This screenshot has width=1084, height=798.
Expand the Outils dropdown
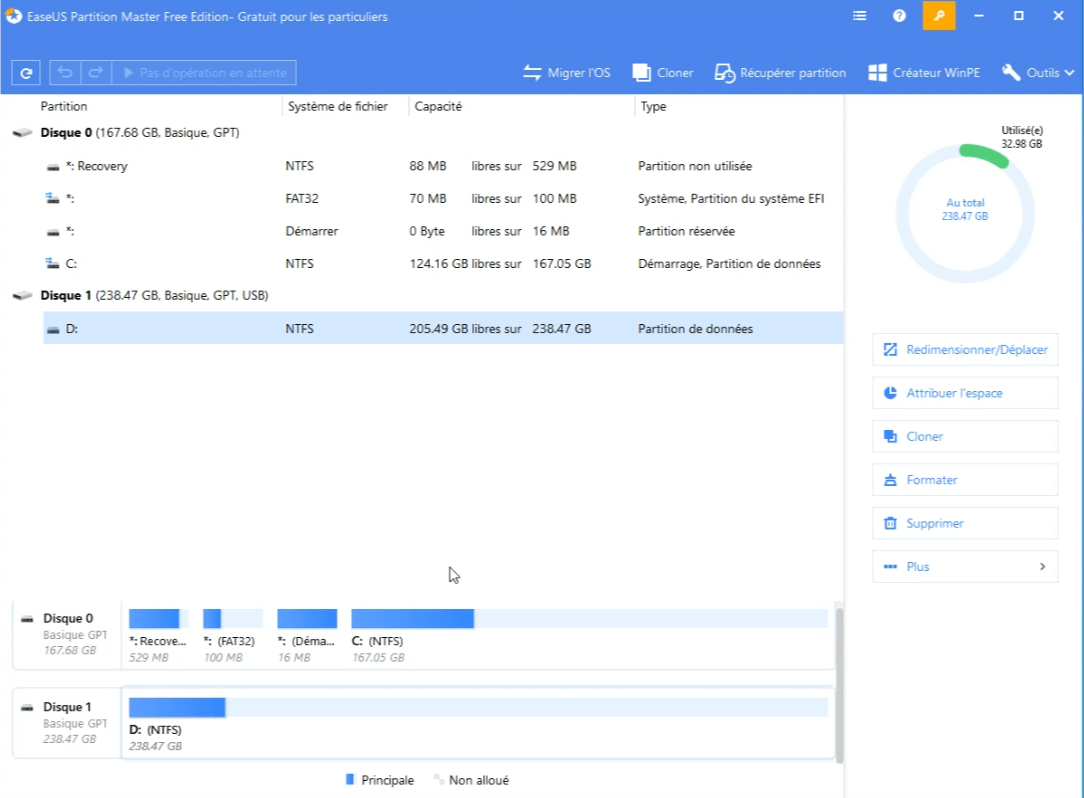click(1037, 72)
